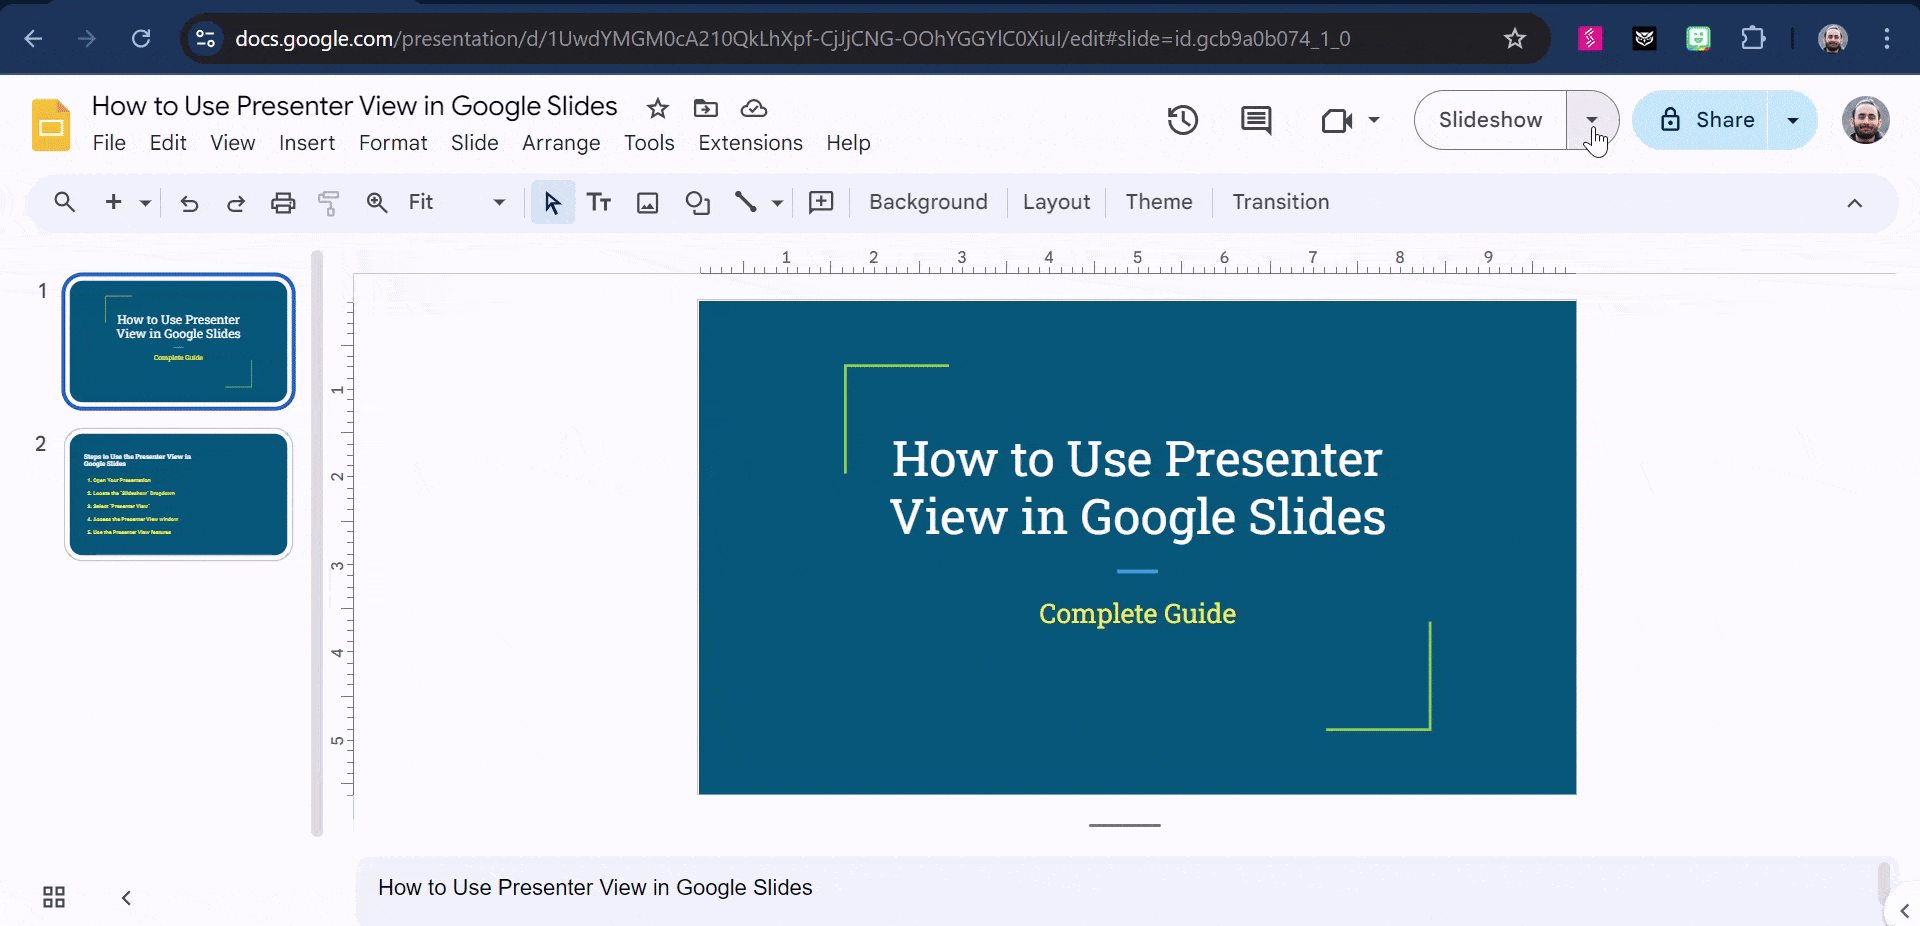Open the Insert menu

(307, 143)
